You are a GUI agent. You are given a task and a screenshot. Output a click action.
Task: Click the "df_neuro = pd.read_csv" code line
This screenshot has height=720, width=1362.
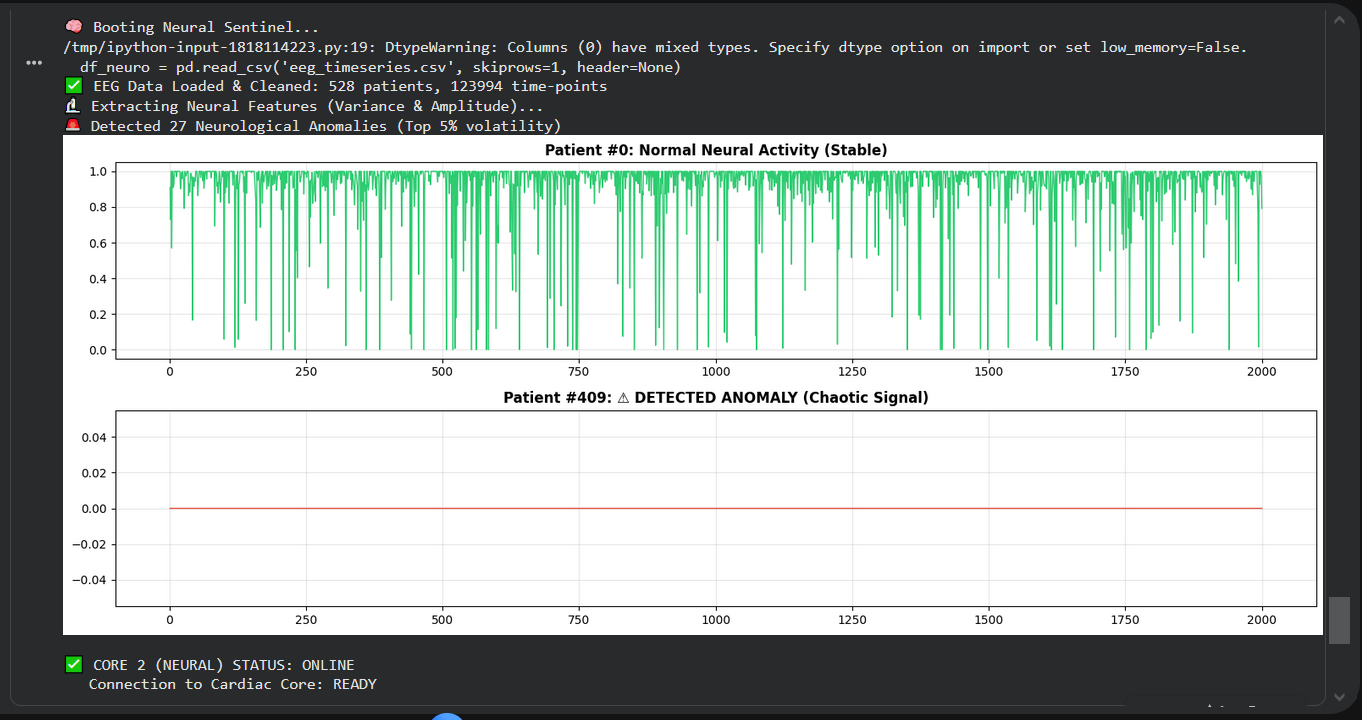tap(380, 67)
